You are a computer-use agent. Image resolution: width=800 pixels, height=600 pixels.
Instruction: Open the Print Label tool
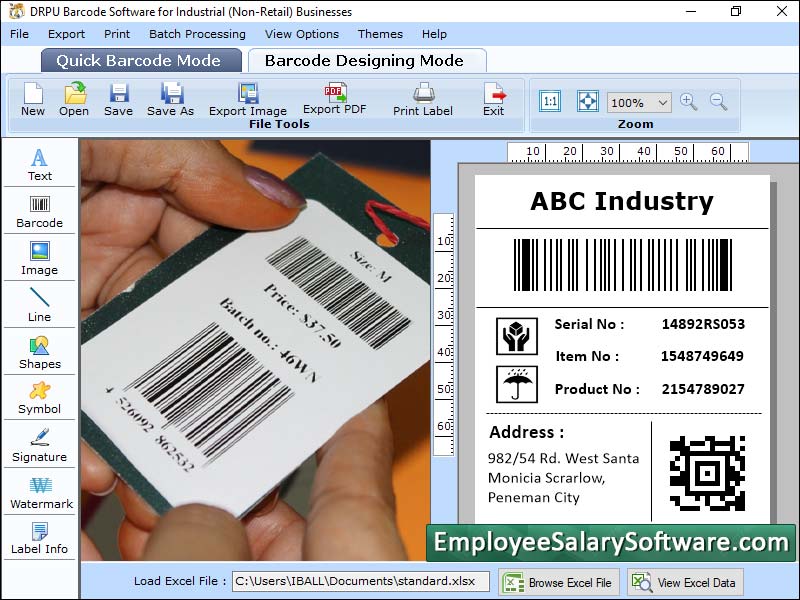422,100
